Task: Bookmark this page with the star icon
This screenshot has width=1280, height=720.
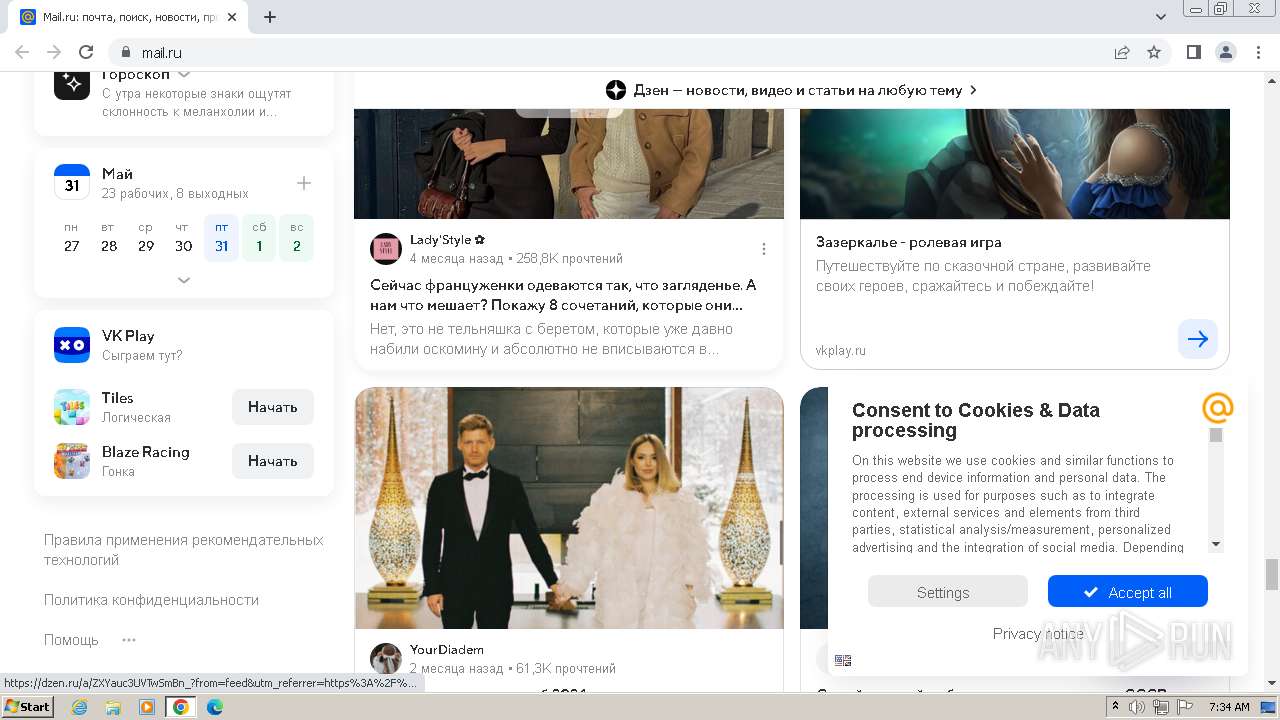Action: click(1154, 52)
